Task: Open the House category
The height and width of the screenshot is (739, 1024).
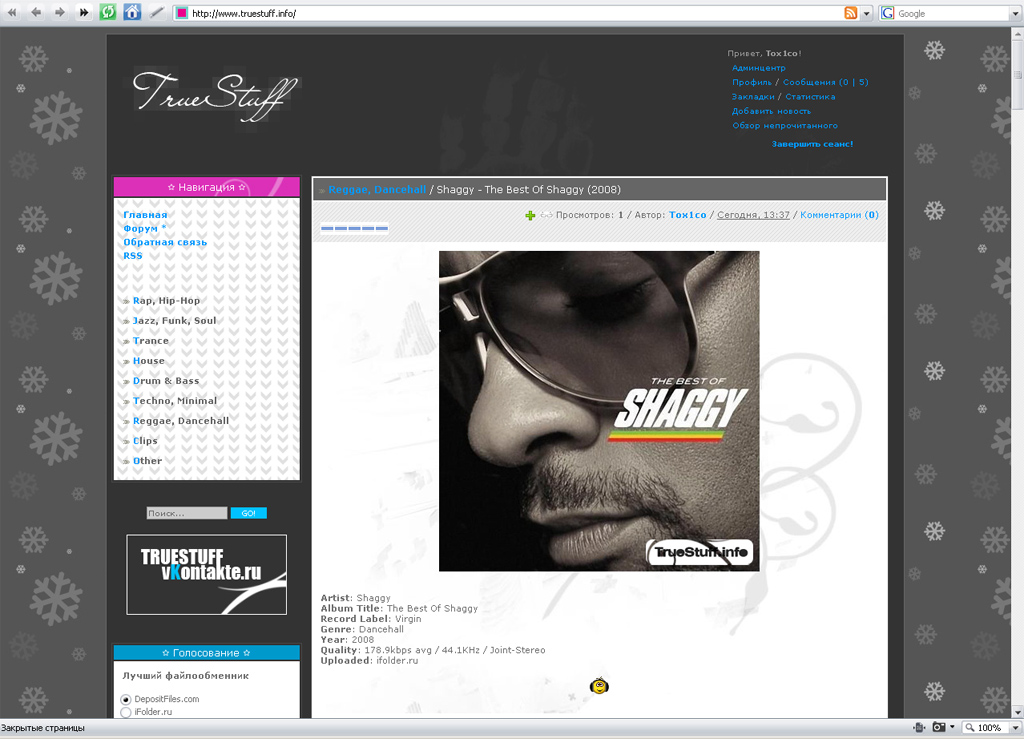Action: (x=148, y=361)
